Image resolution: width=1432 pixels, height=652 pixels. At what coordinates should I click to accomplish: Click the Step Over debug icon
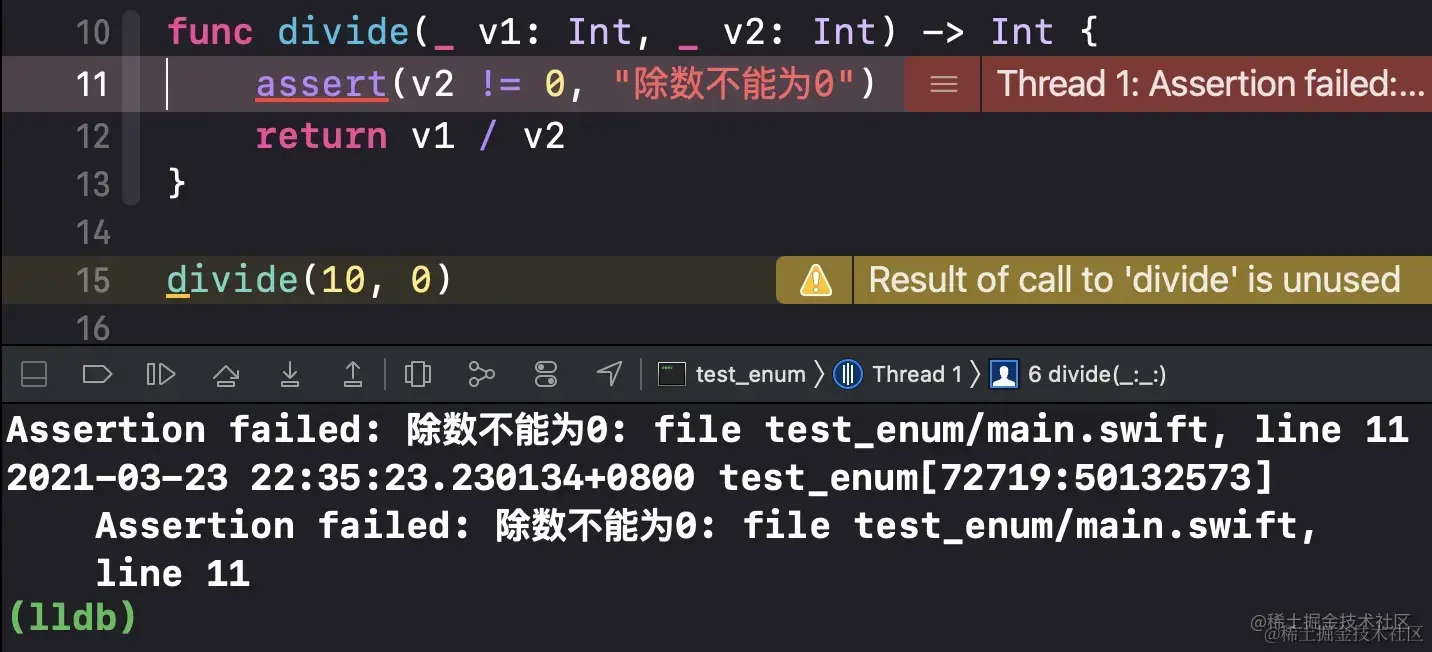(226, 375)
